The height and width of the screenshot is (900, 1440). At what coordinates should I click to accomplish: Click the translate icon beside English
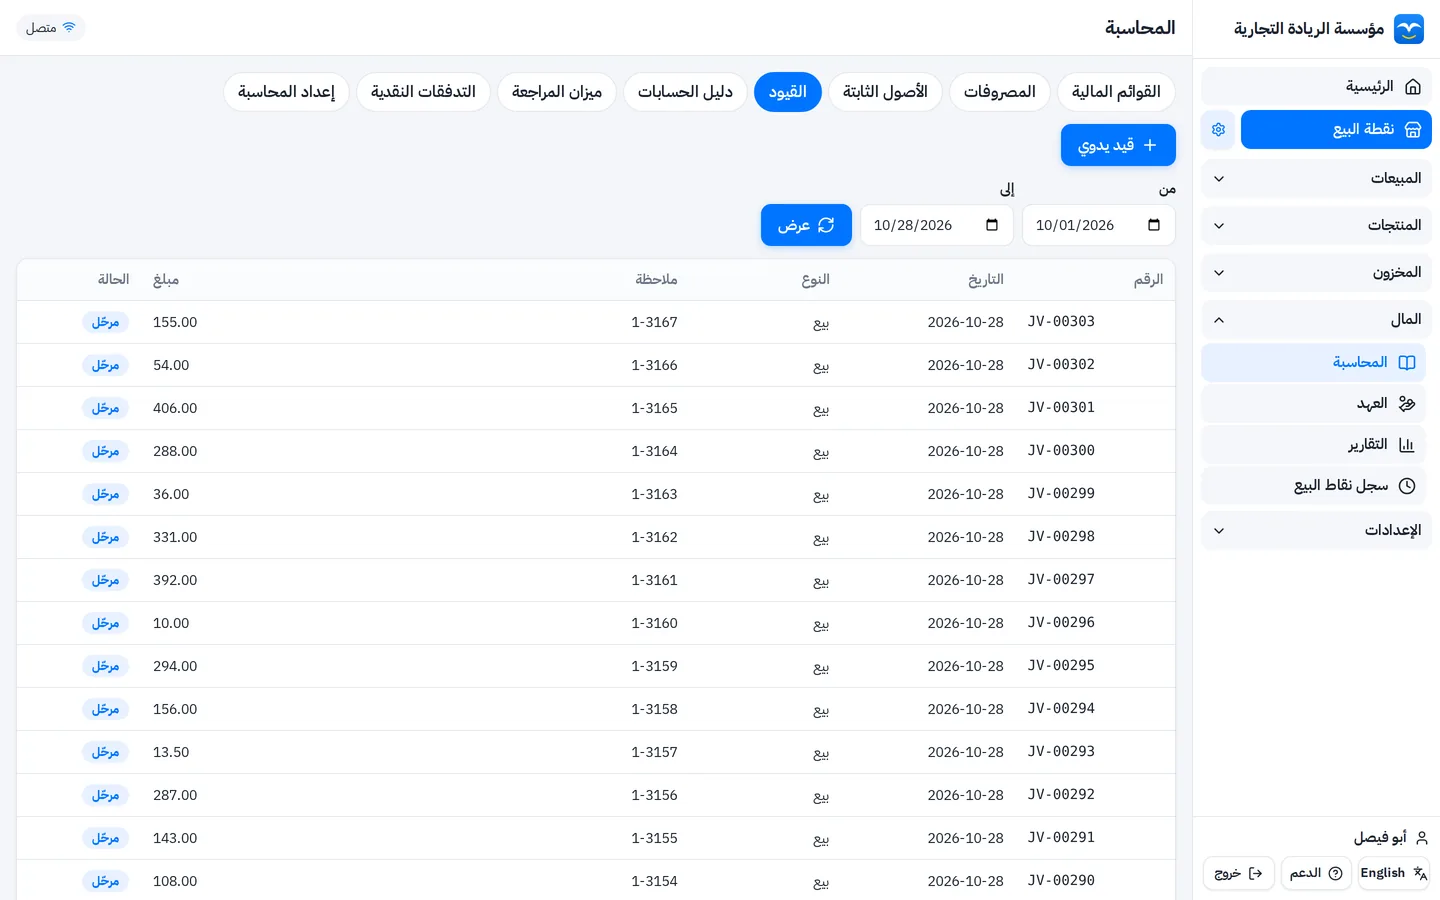point(1419,873)
